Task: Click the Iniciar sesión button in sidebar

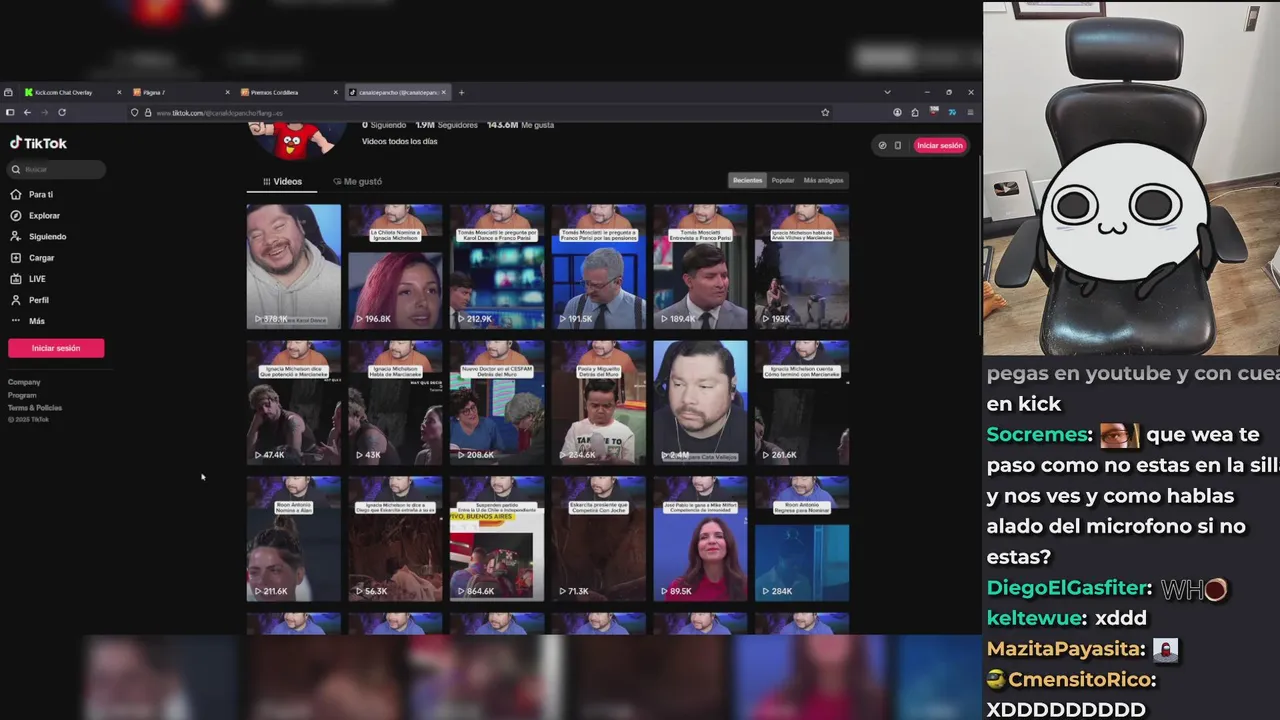Action: pos(56,348)
